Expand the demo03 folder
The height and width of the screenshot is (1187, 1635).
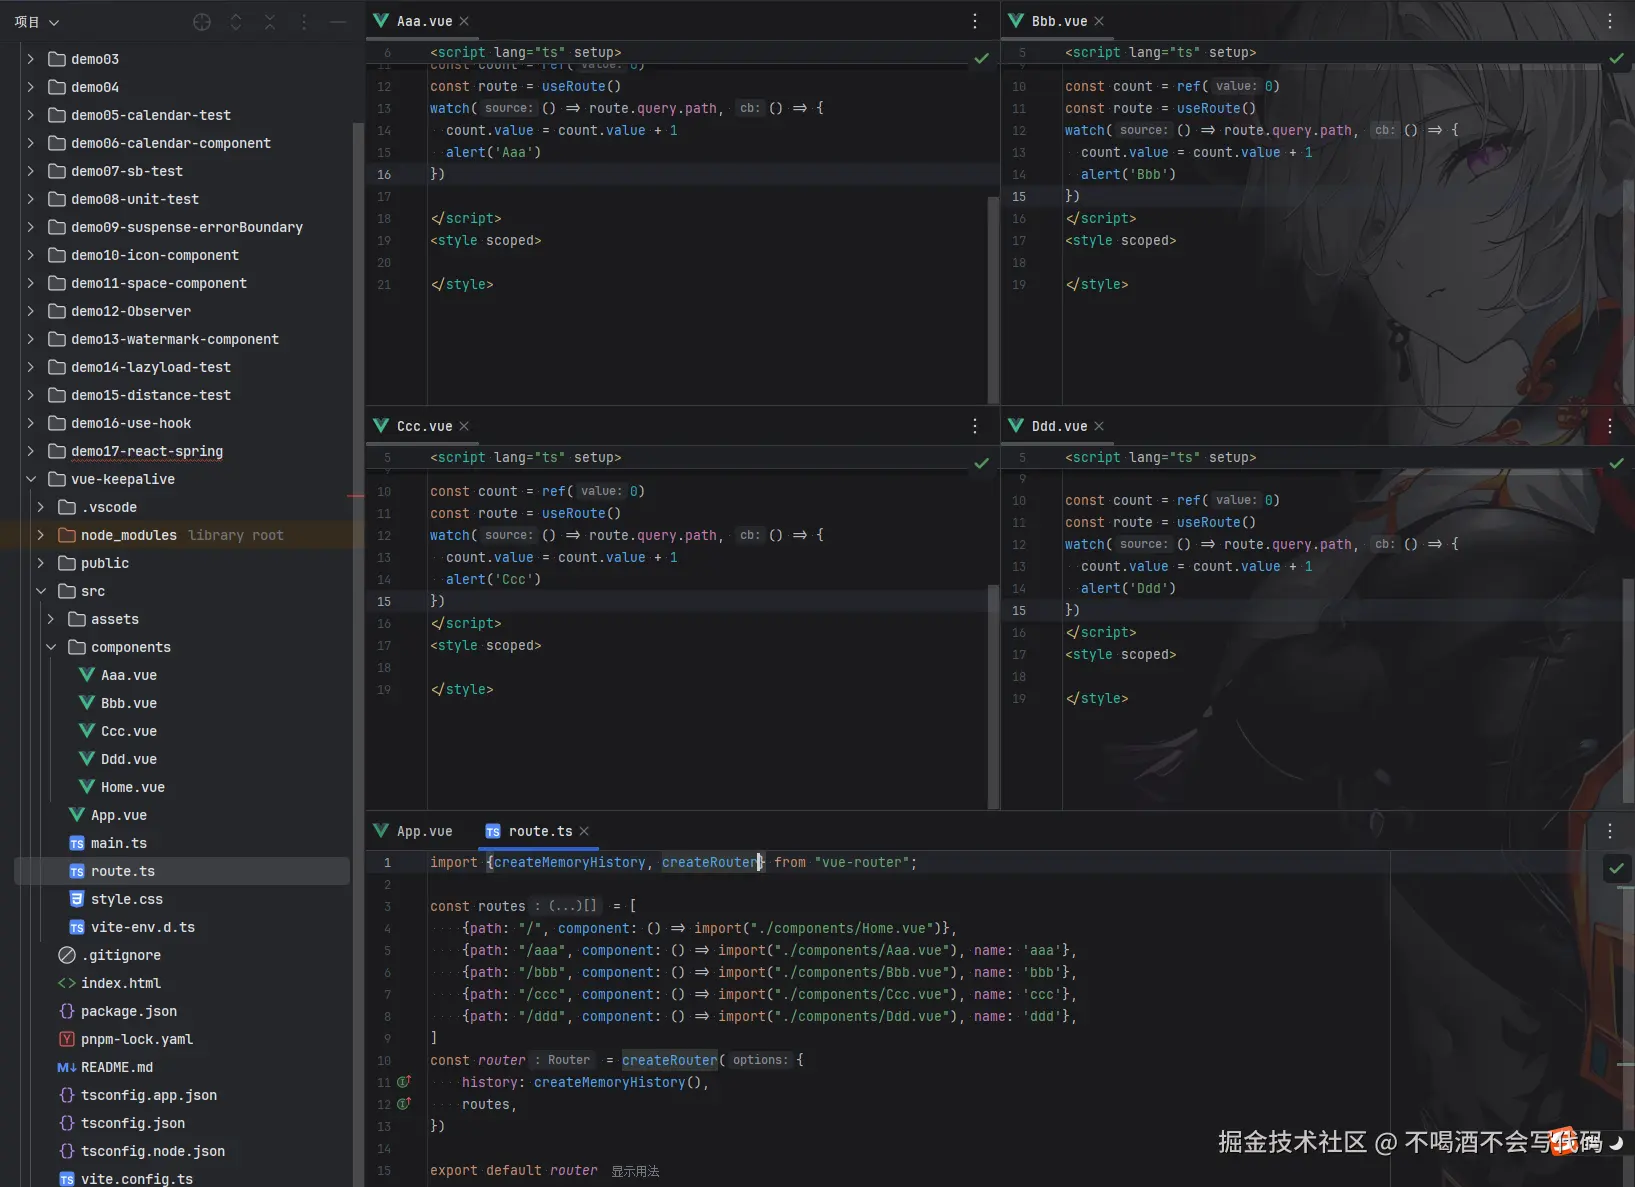point(30,59)
